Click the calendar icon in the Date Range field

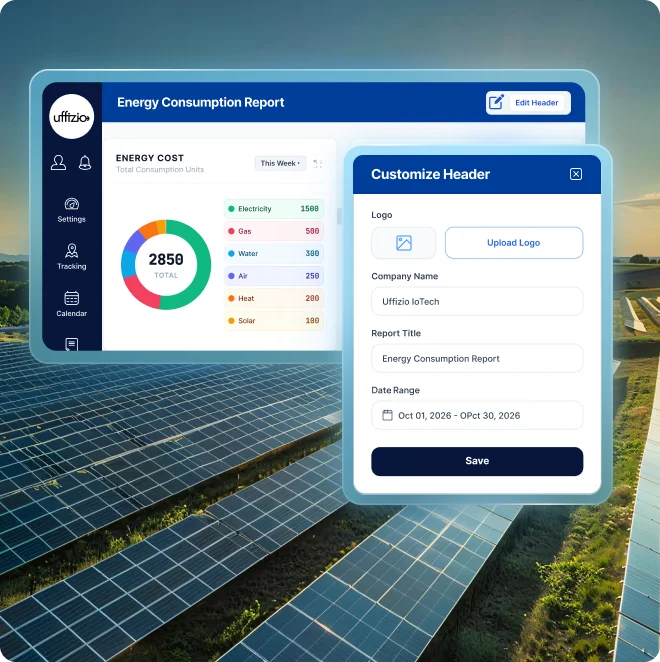[x=387, y=415]
